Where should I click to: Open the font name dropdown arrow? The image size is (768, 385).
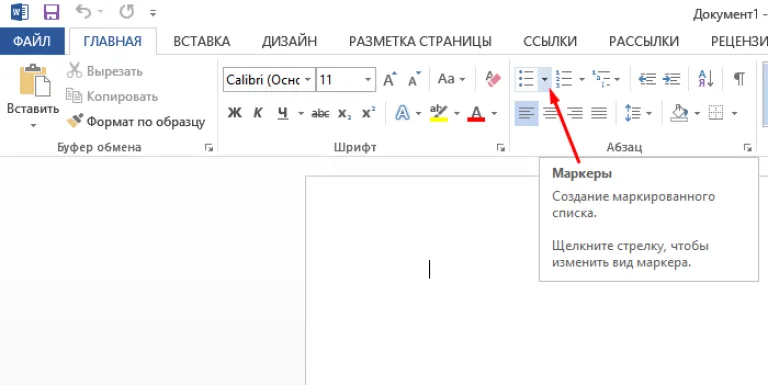point(309,80)
